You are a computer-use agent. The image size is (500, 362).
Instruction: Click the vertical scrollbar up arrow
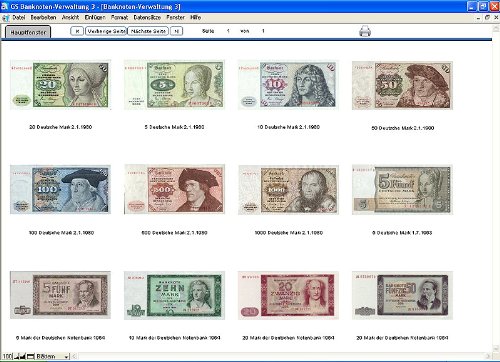(496, 29)
